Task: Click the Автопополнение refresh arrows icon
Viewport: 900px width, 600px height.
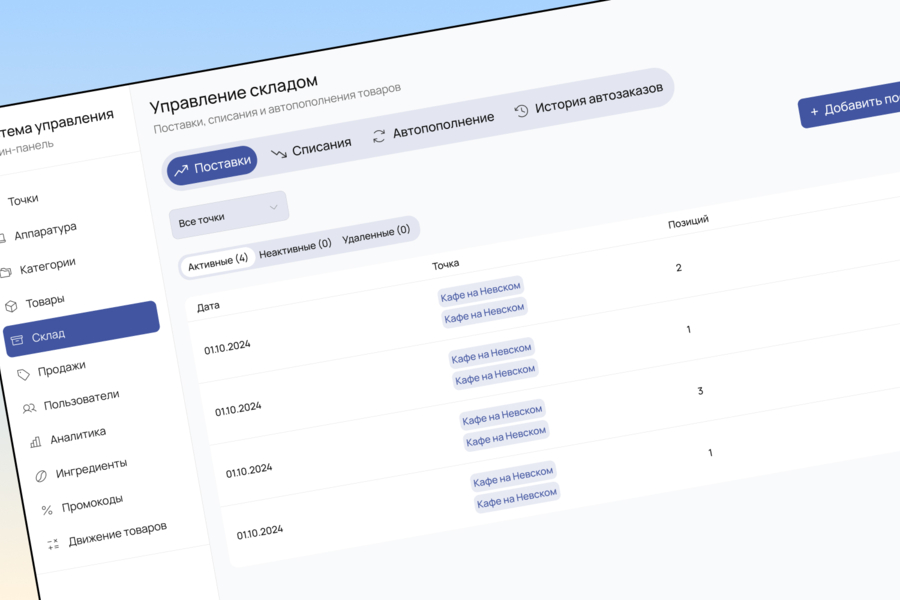Action: pos(379,136)
